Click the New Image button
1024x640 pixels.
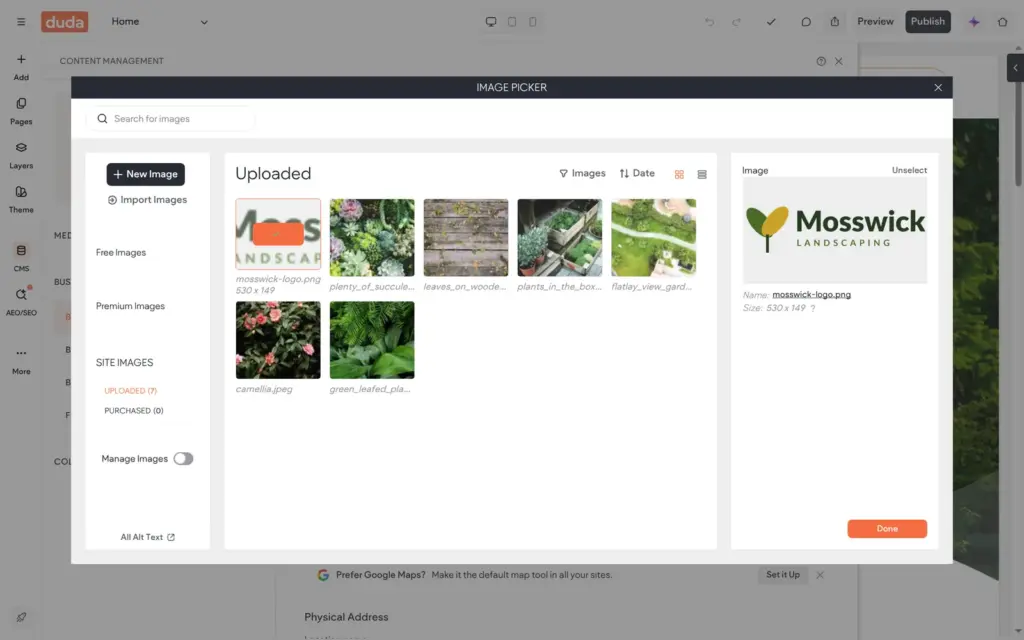tap(146, 174)
